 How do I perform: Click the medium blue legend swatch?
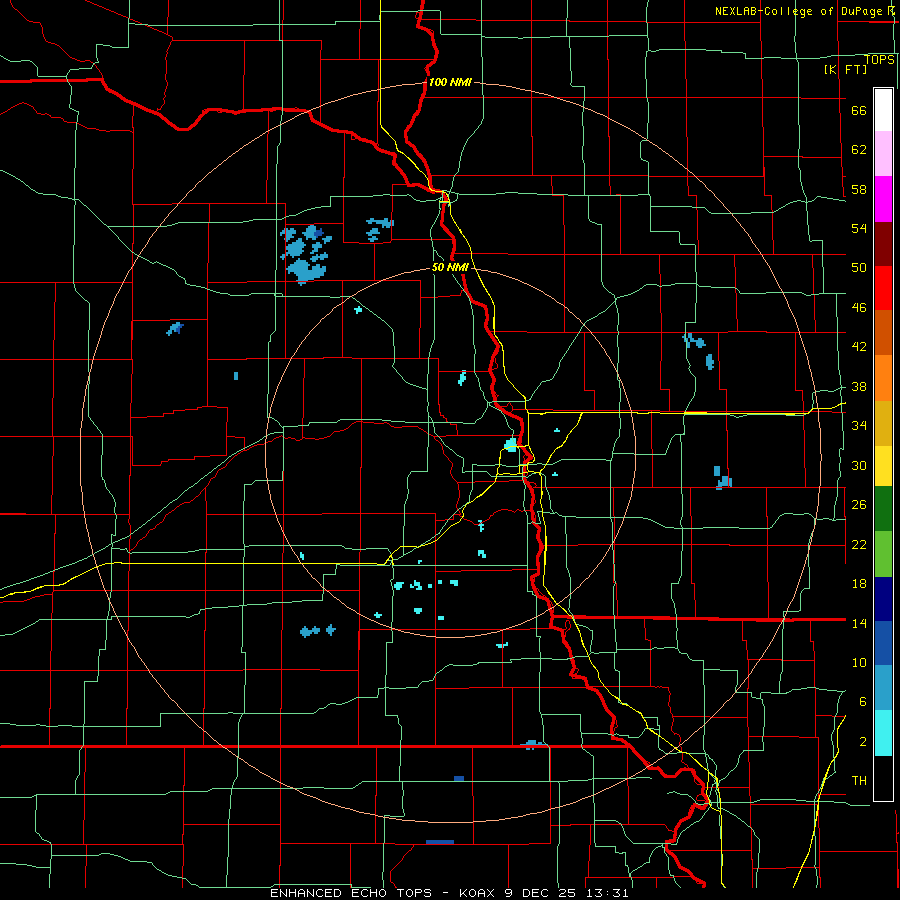coord(883,643)
